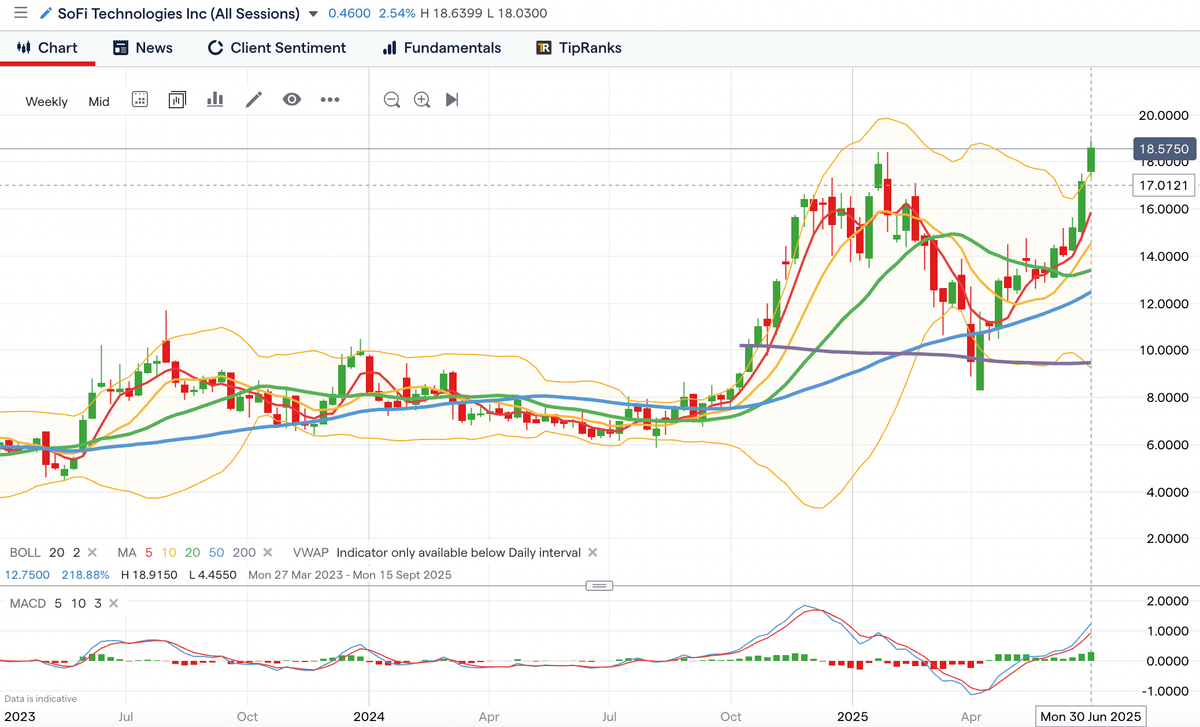Click the Mon 30 Jun 2025 date marker

tap(1089, 716)
